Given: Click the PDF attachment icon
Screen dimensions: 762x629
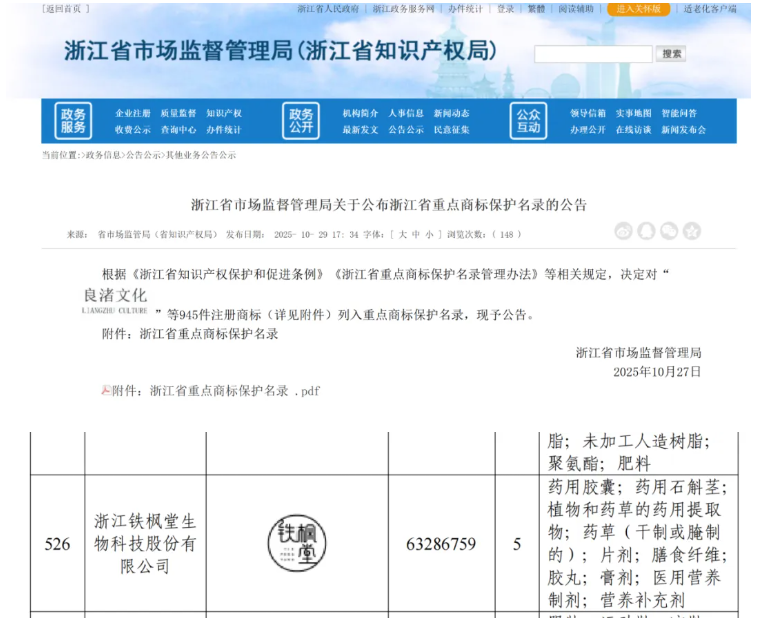Looking at the screenshot, I should [105, 391].
